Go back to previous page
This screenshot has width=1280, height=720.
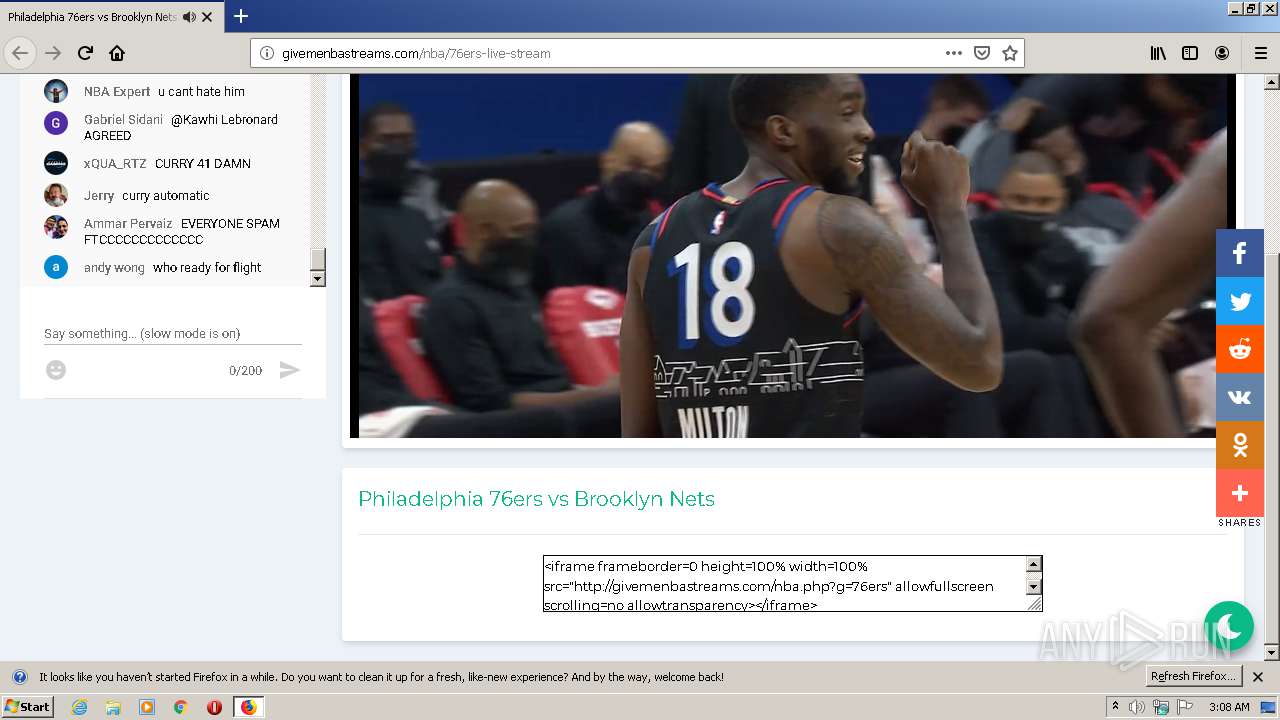pos(20,53)
